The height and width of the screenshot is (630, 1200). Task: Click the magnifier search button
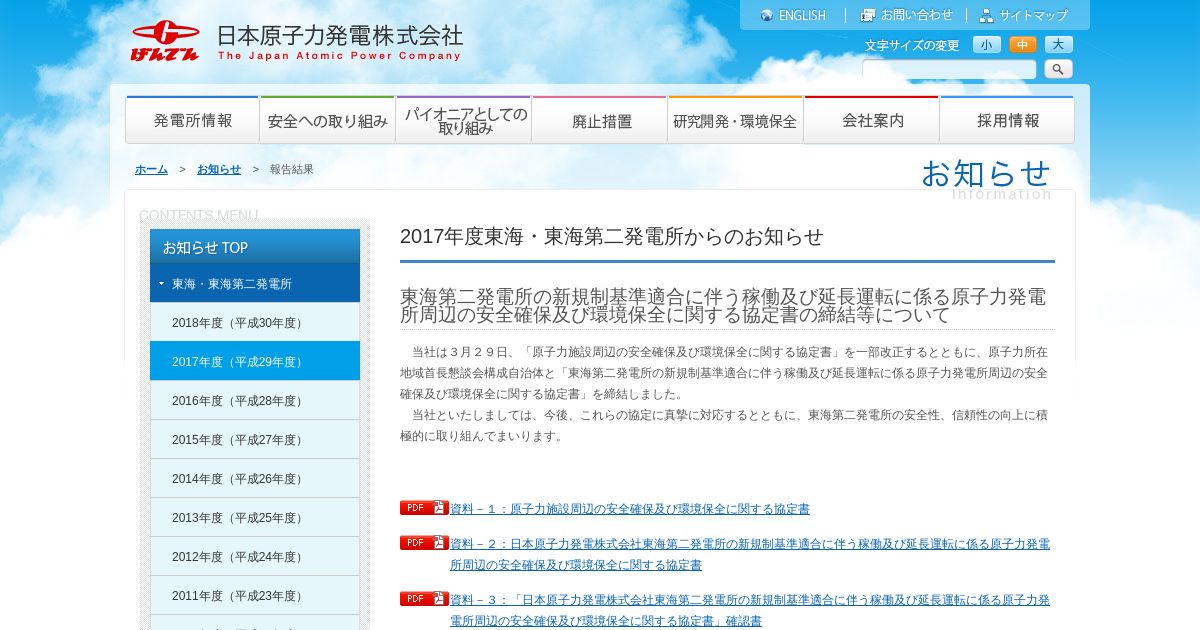(1058, 69)
